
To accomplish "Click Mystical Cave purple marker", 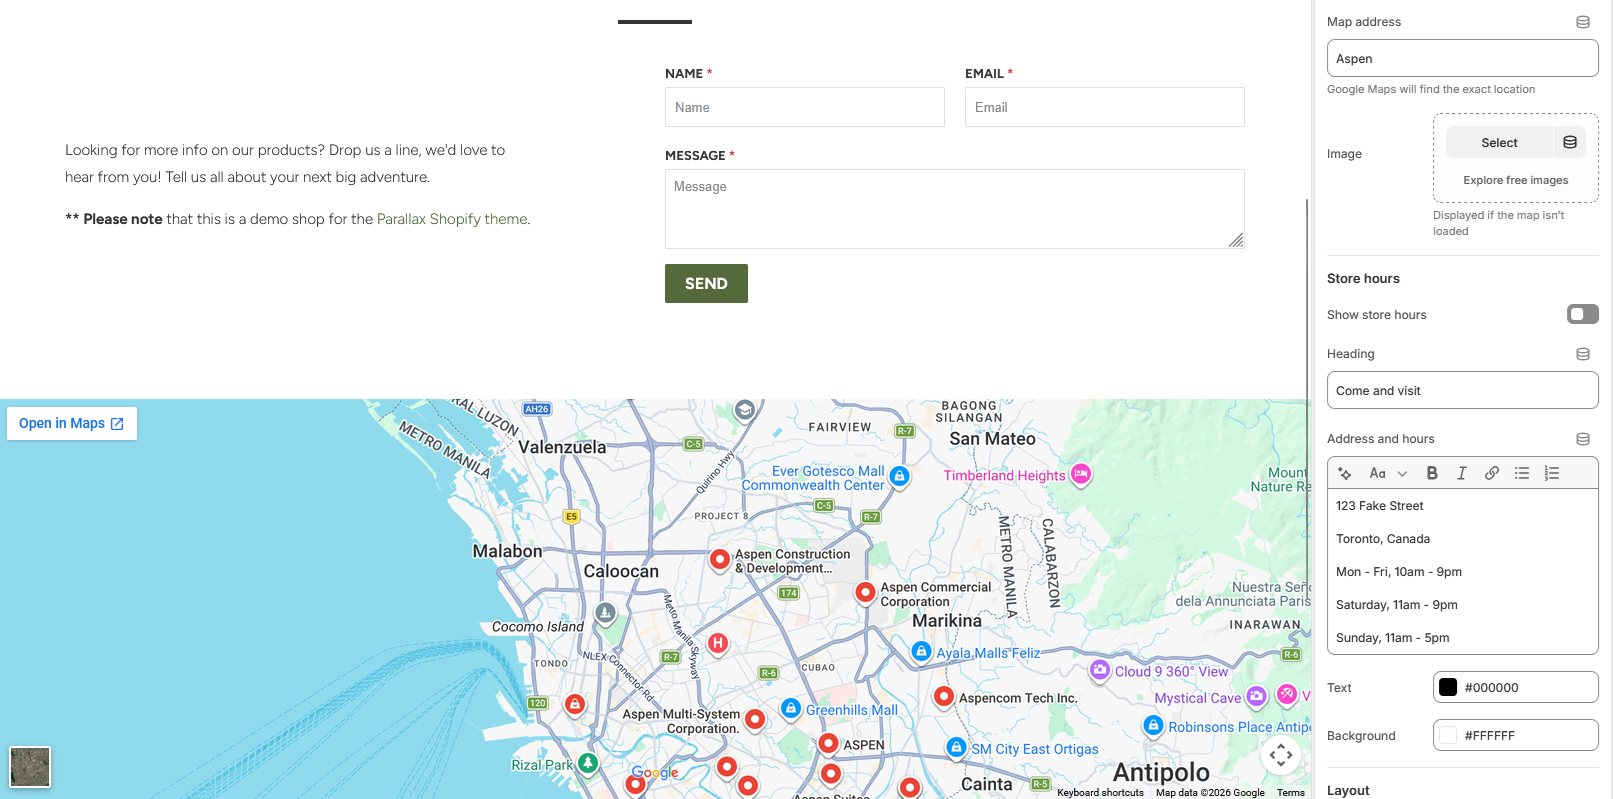I will pyautogui.click(x=1256, y=696).
